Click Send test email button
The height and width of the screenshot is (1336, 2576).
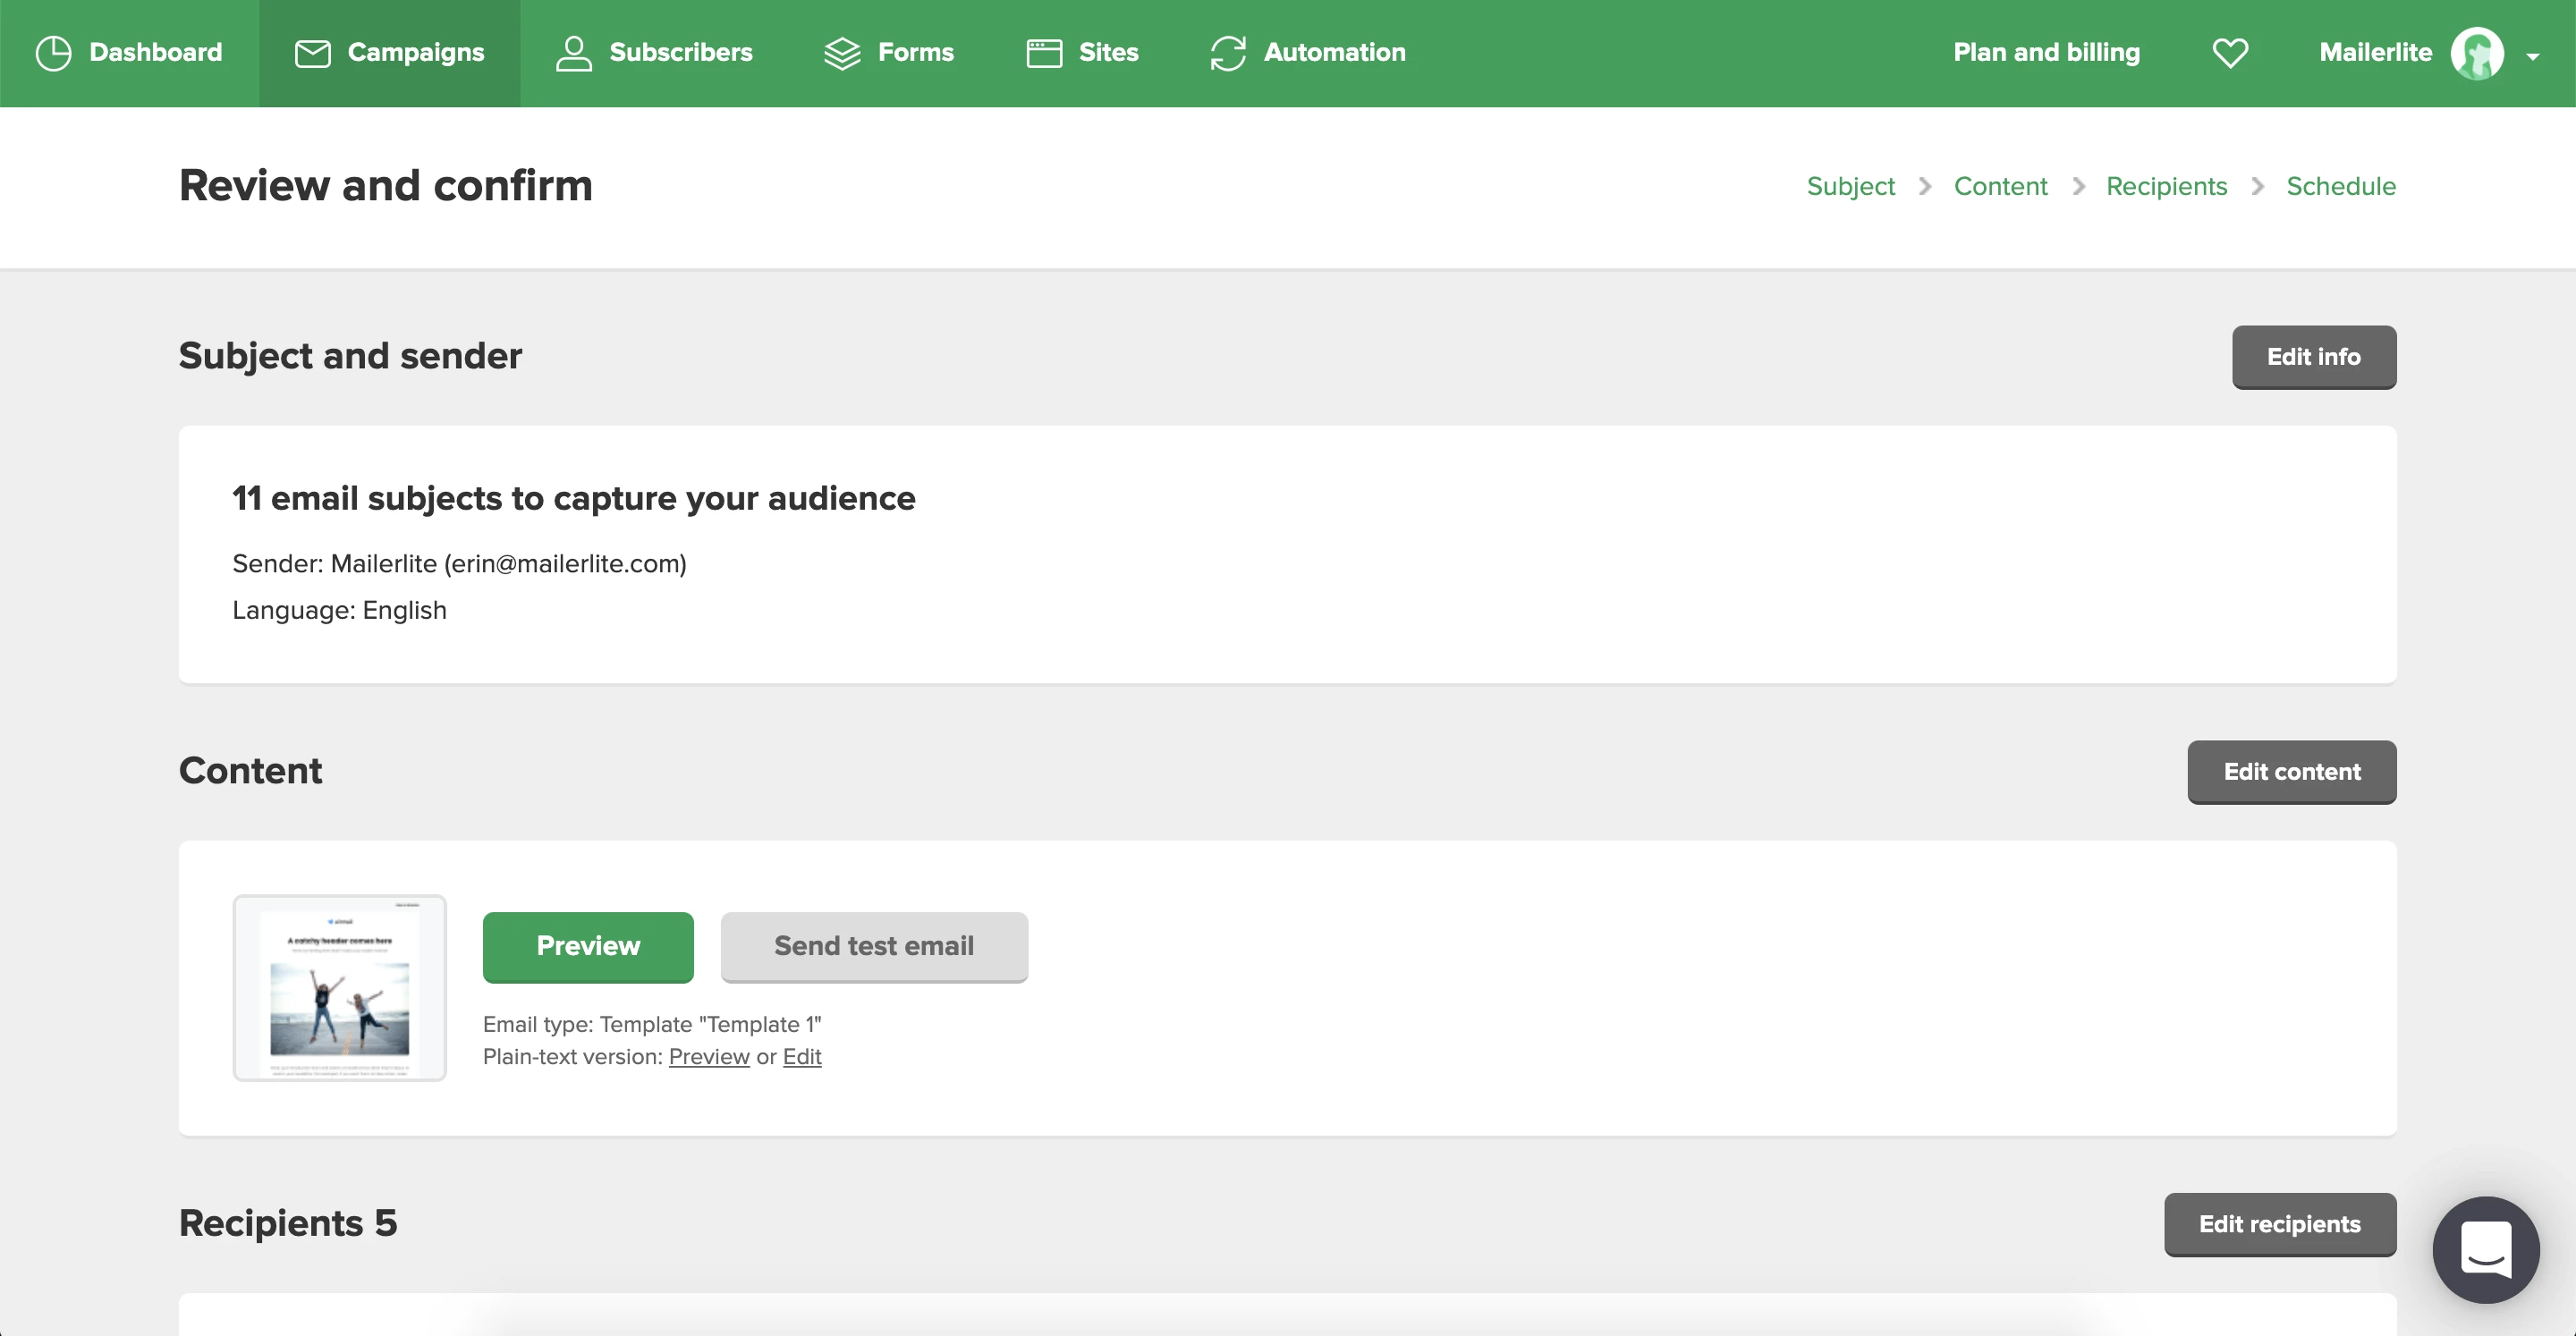873,946
